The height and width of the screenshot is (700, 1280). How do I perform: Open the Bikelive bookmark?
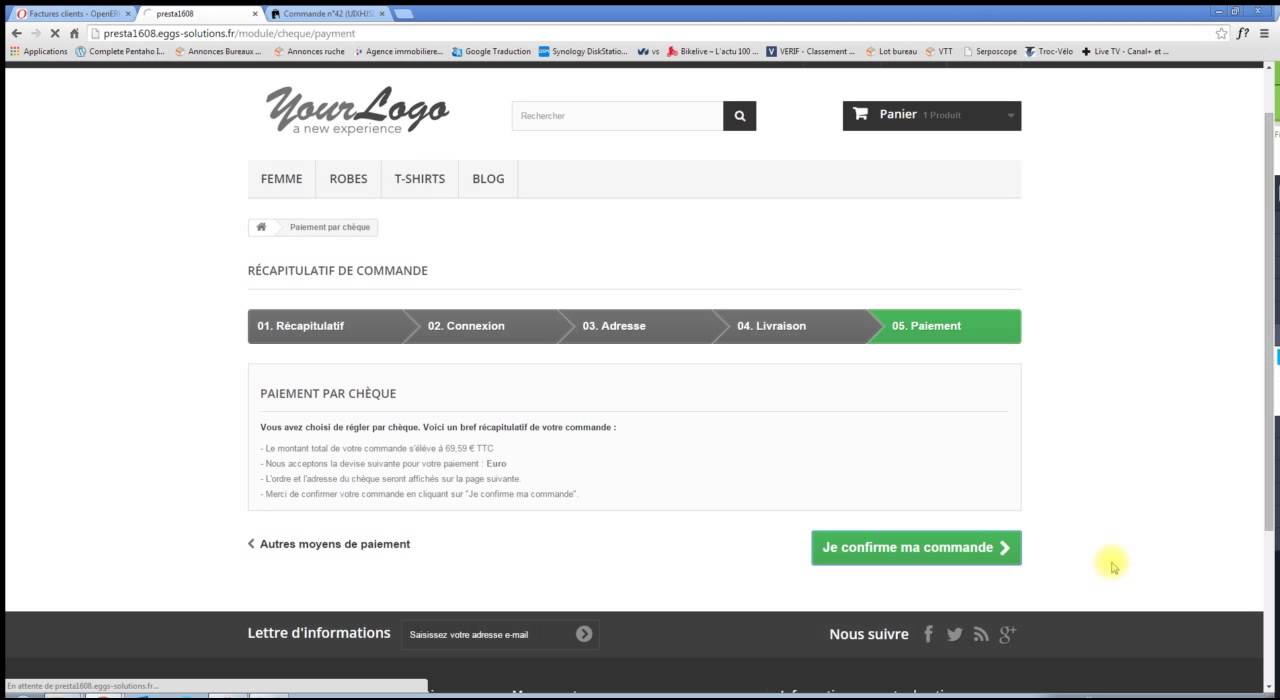point(713,51)
